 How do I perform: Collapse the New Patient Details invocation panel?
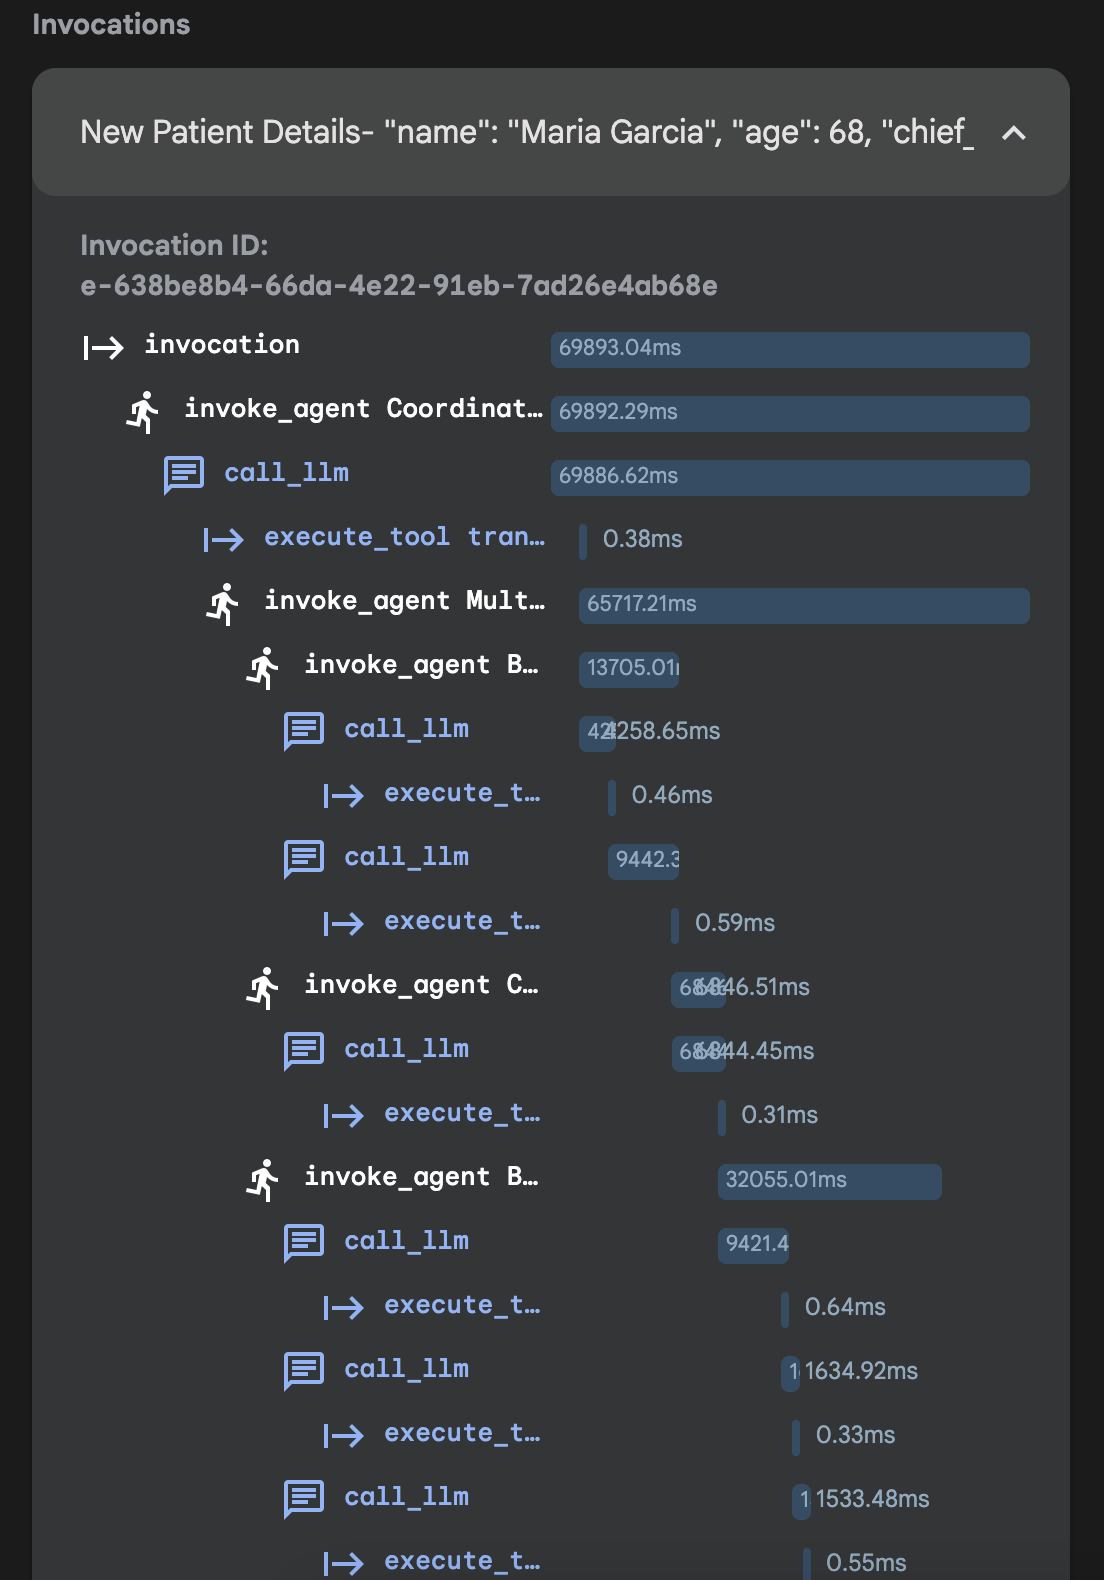[1013, 133]
